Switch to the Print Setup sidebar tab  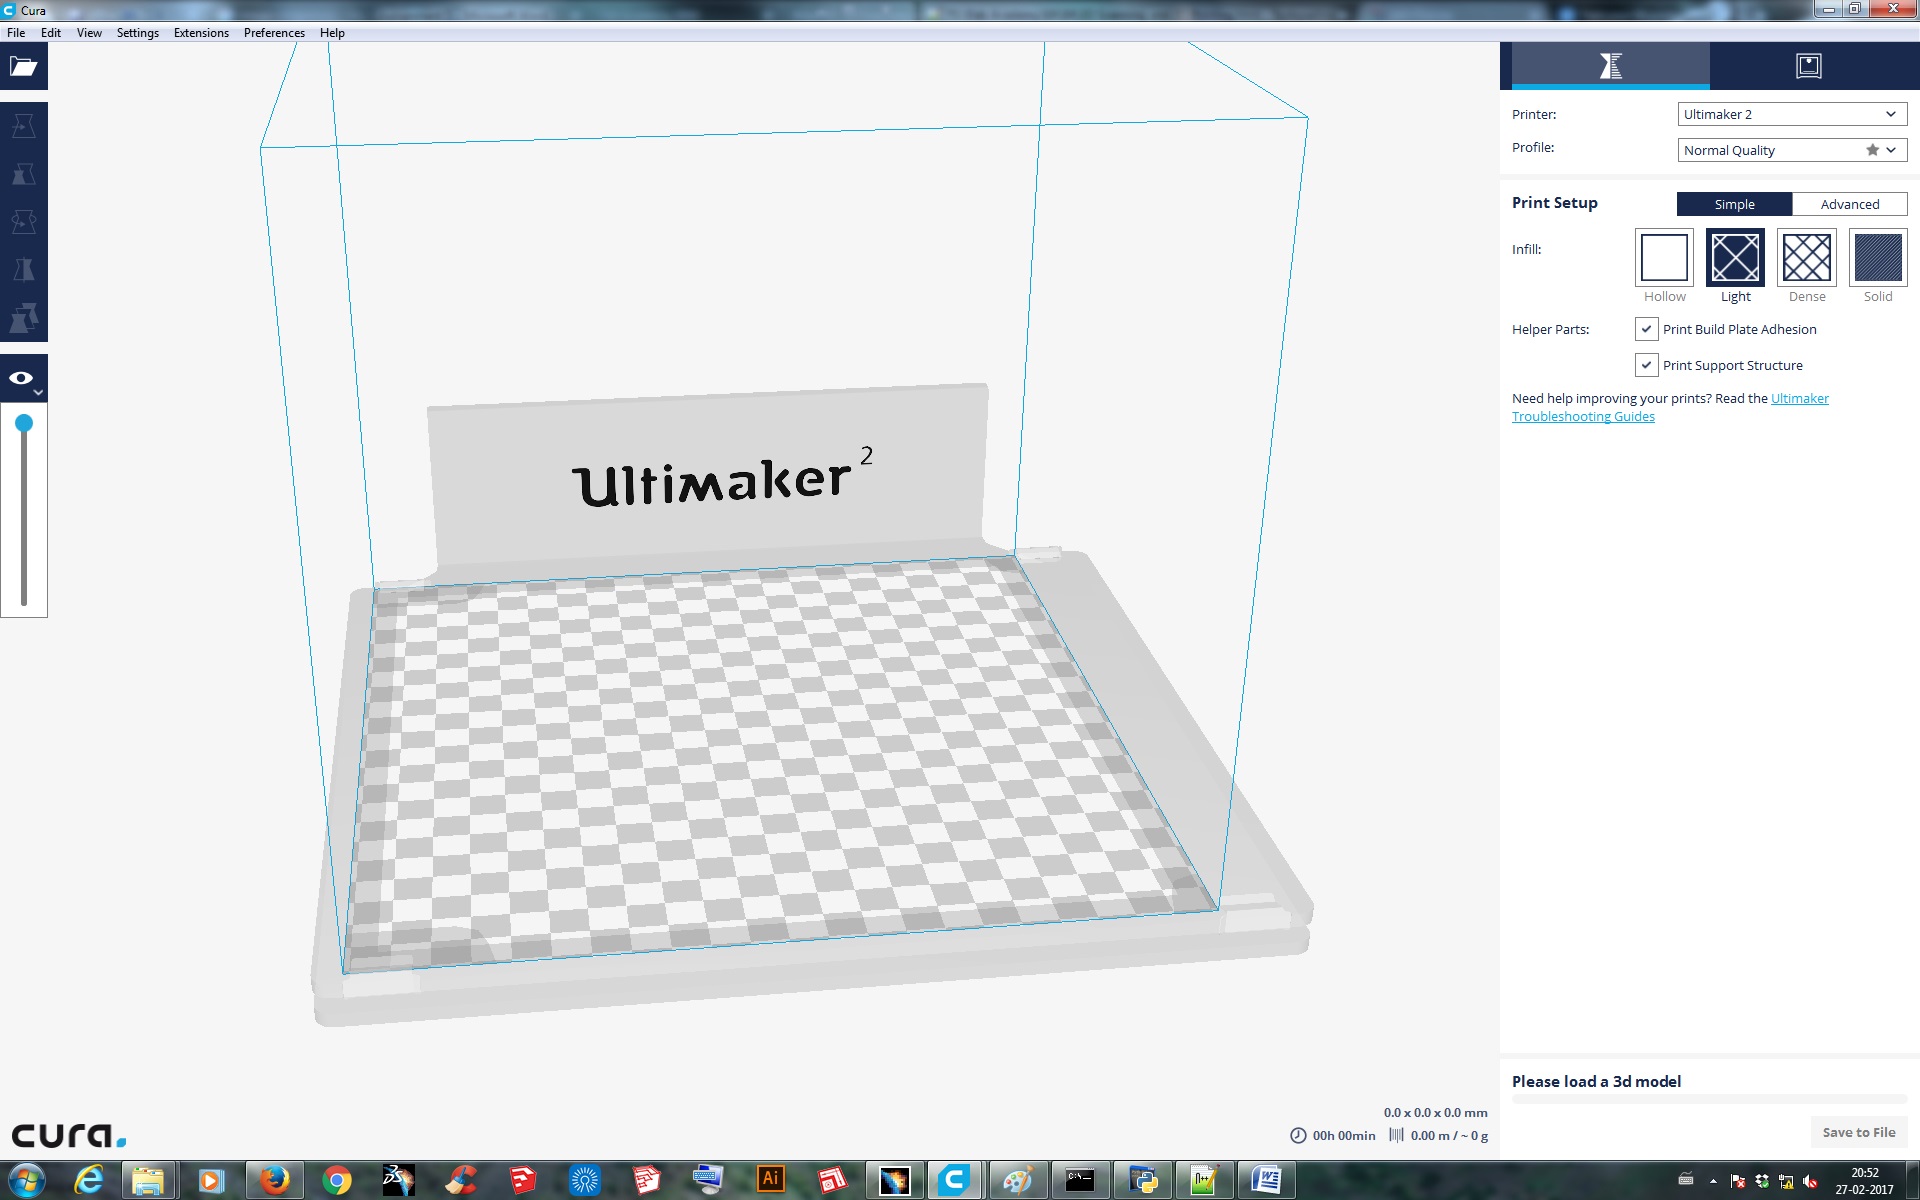(x=1610, y=66)
